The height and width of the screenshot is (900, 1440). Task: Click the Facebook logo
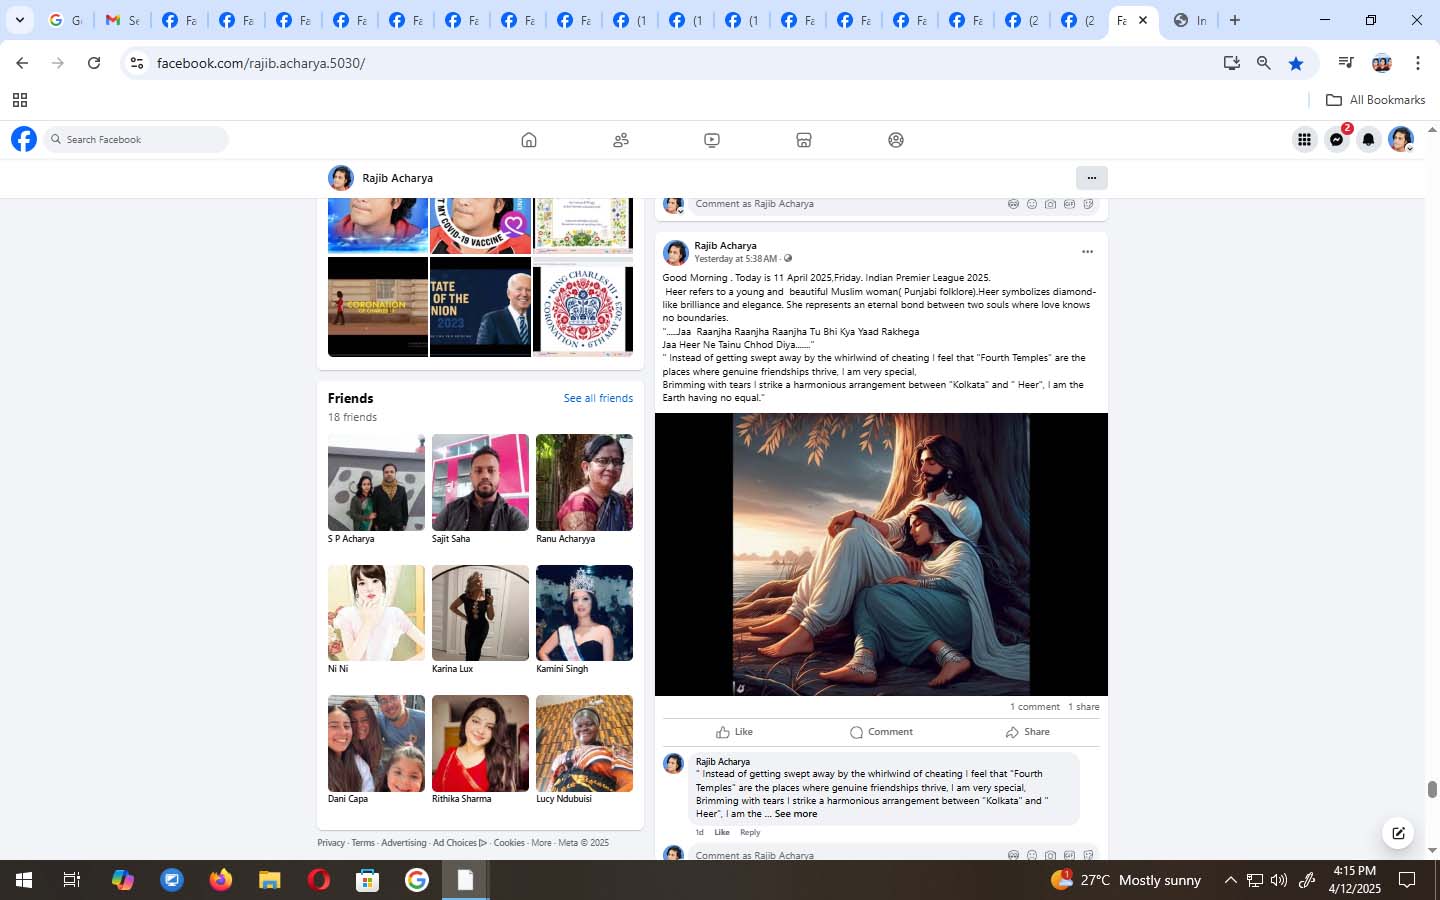coord(24,139)
